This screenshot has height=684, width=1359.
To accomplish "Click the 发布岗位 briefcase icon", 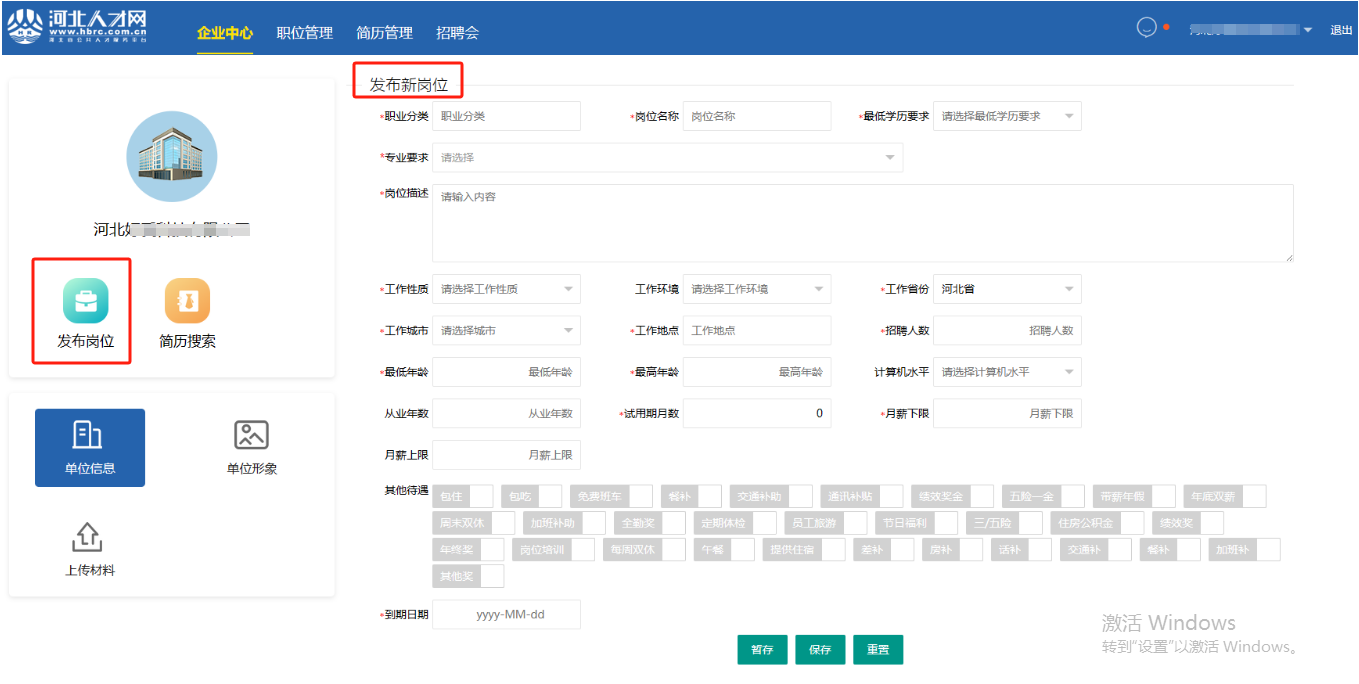I will coord(85,301).
